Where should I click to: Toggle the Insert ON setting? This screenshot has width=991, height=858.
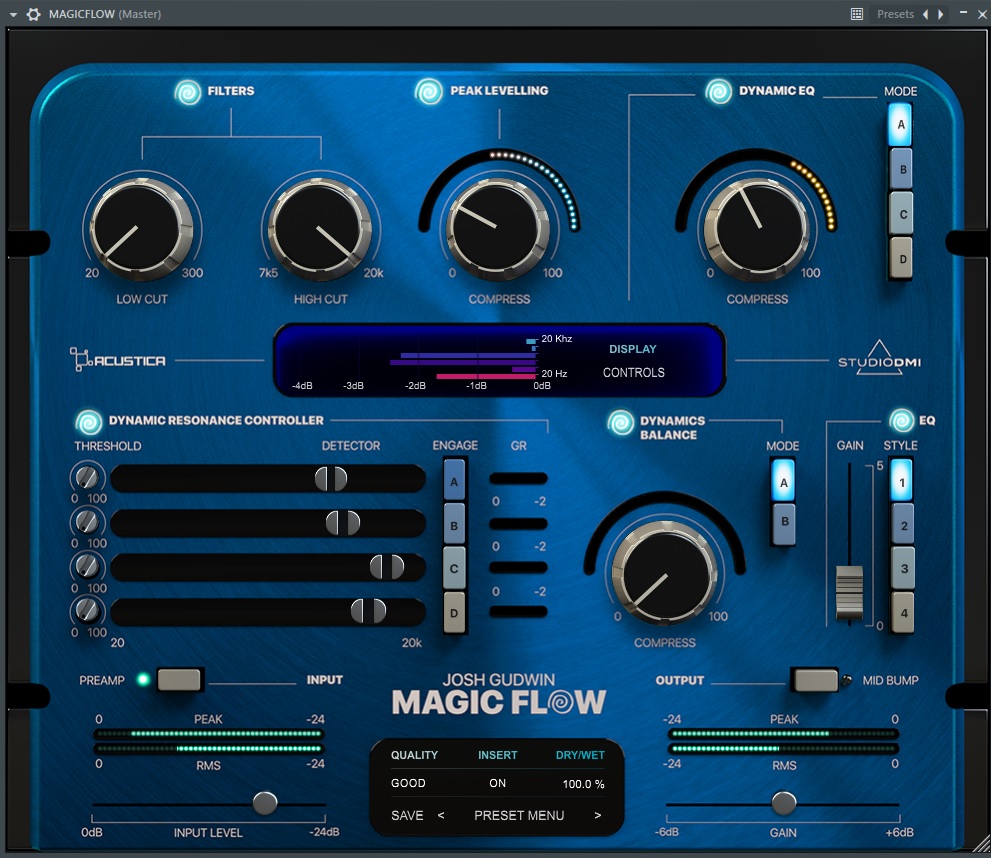point(497,783)
